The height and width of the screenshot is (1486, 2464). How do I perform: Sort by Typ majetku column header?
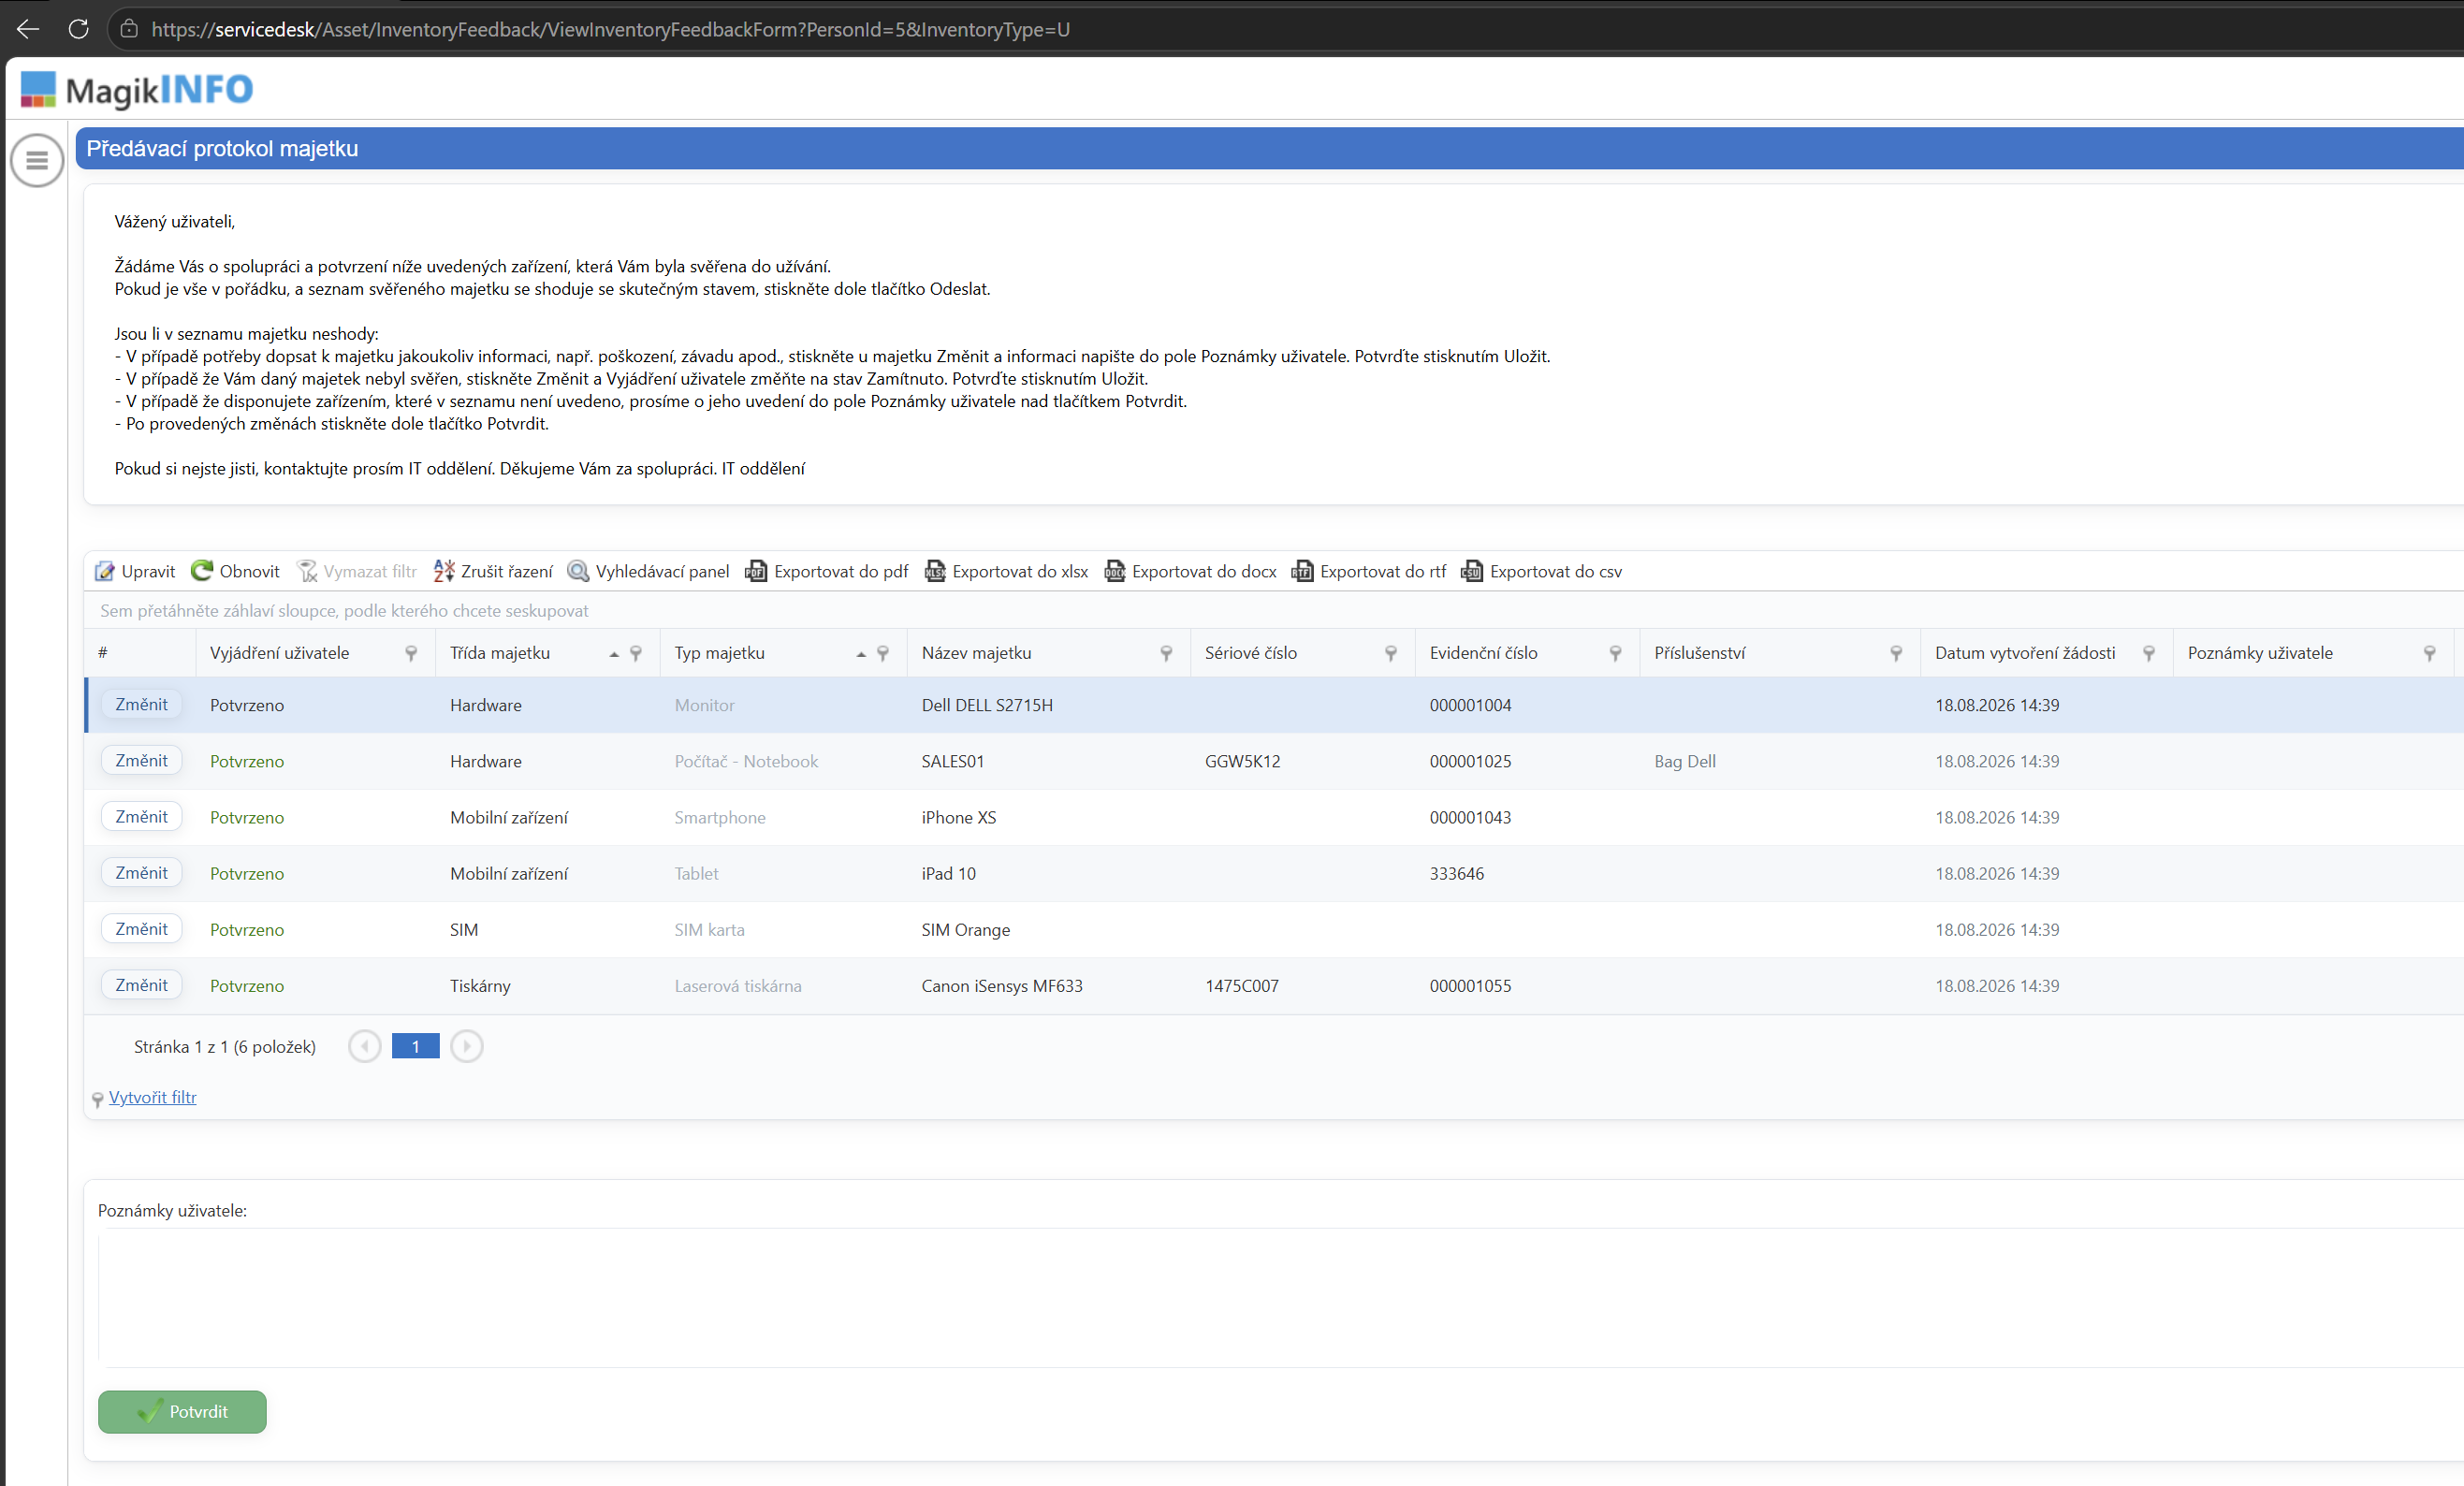719,653
